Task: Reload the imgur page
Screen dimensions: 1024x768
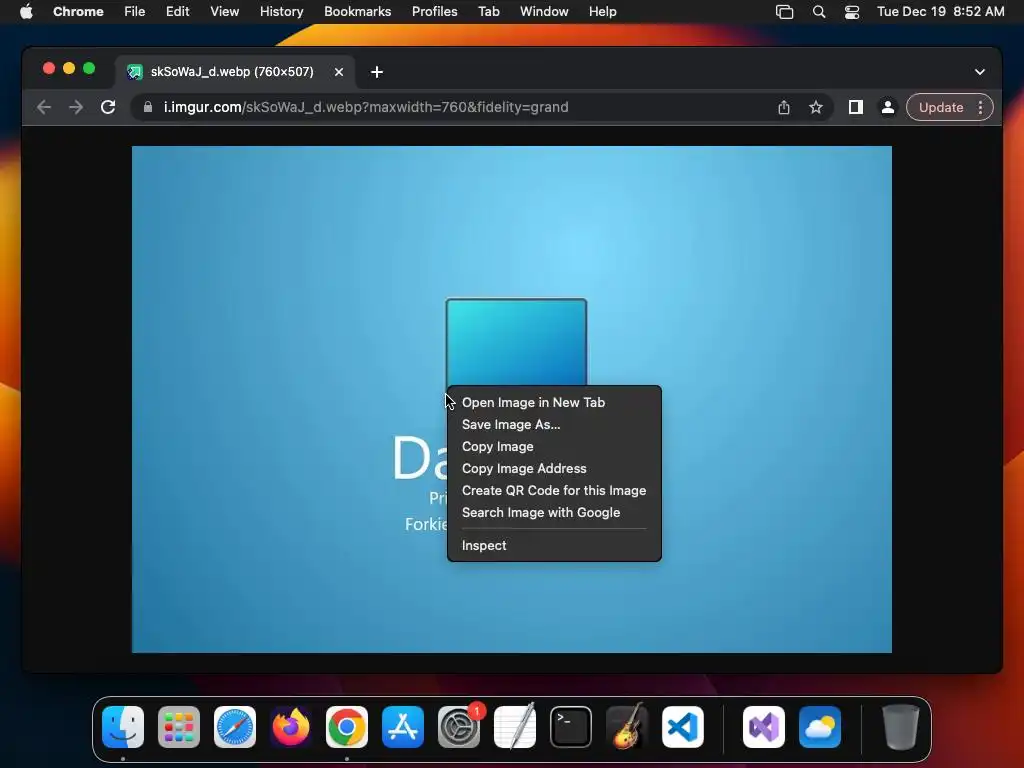Action: [x=108, y=107]
